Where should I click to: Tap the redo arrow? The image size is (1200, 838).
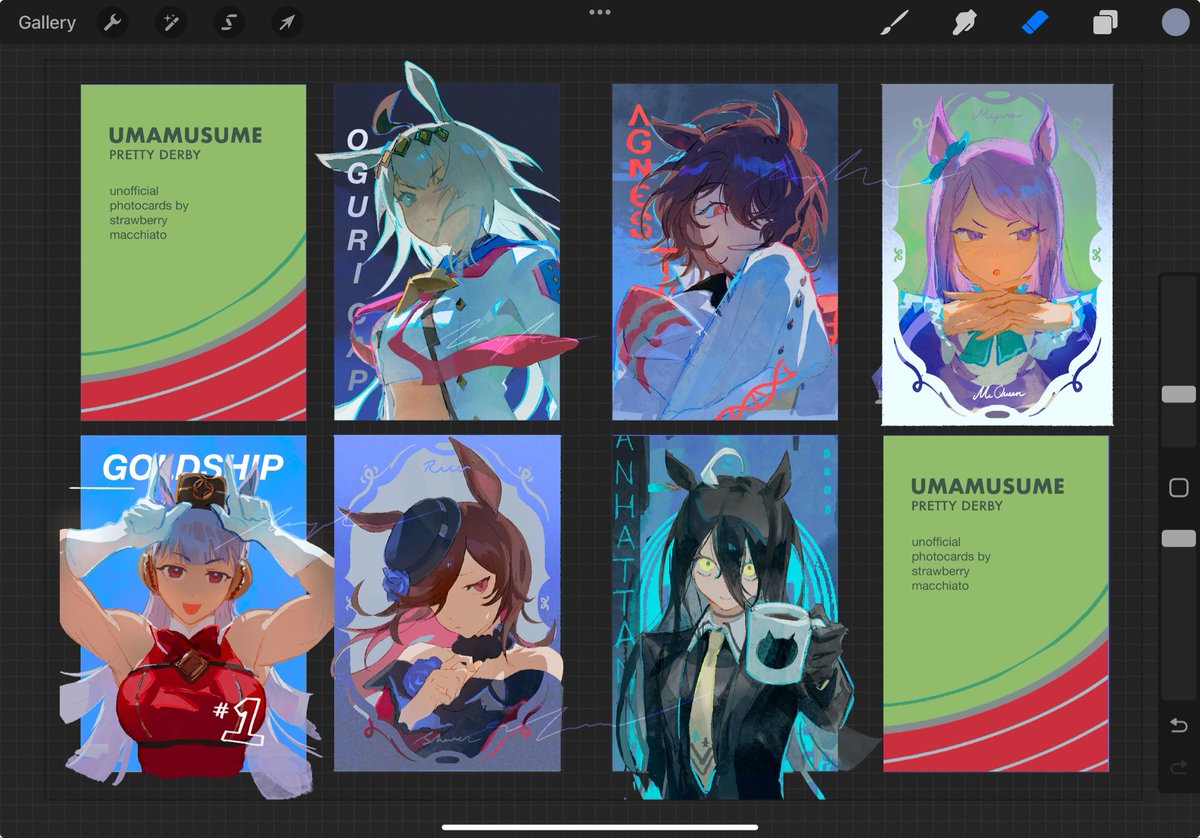pyautogui.click(x=1179, y=768)
